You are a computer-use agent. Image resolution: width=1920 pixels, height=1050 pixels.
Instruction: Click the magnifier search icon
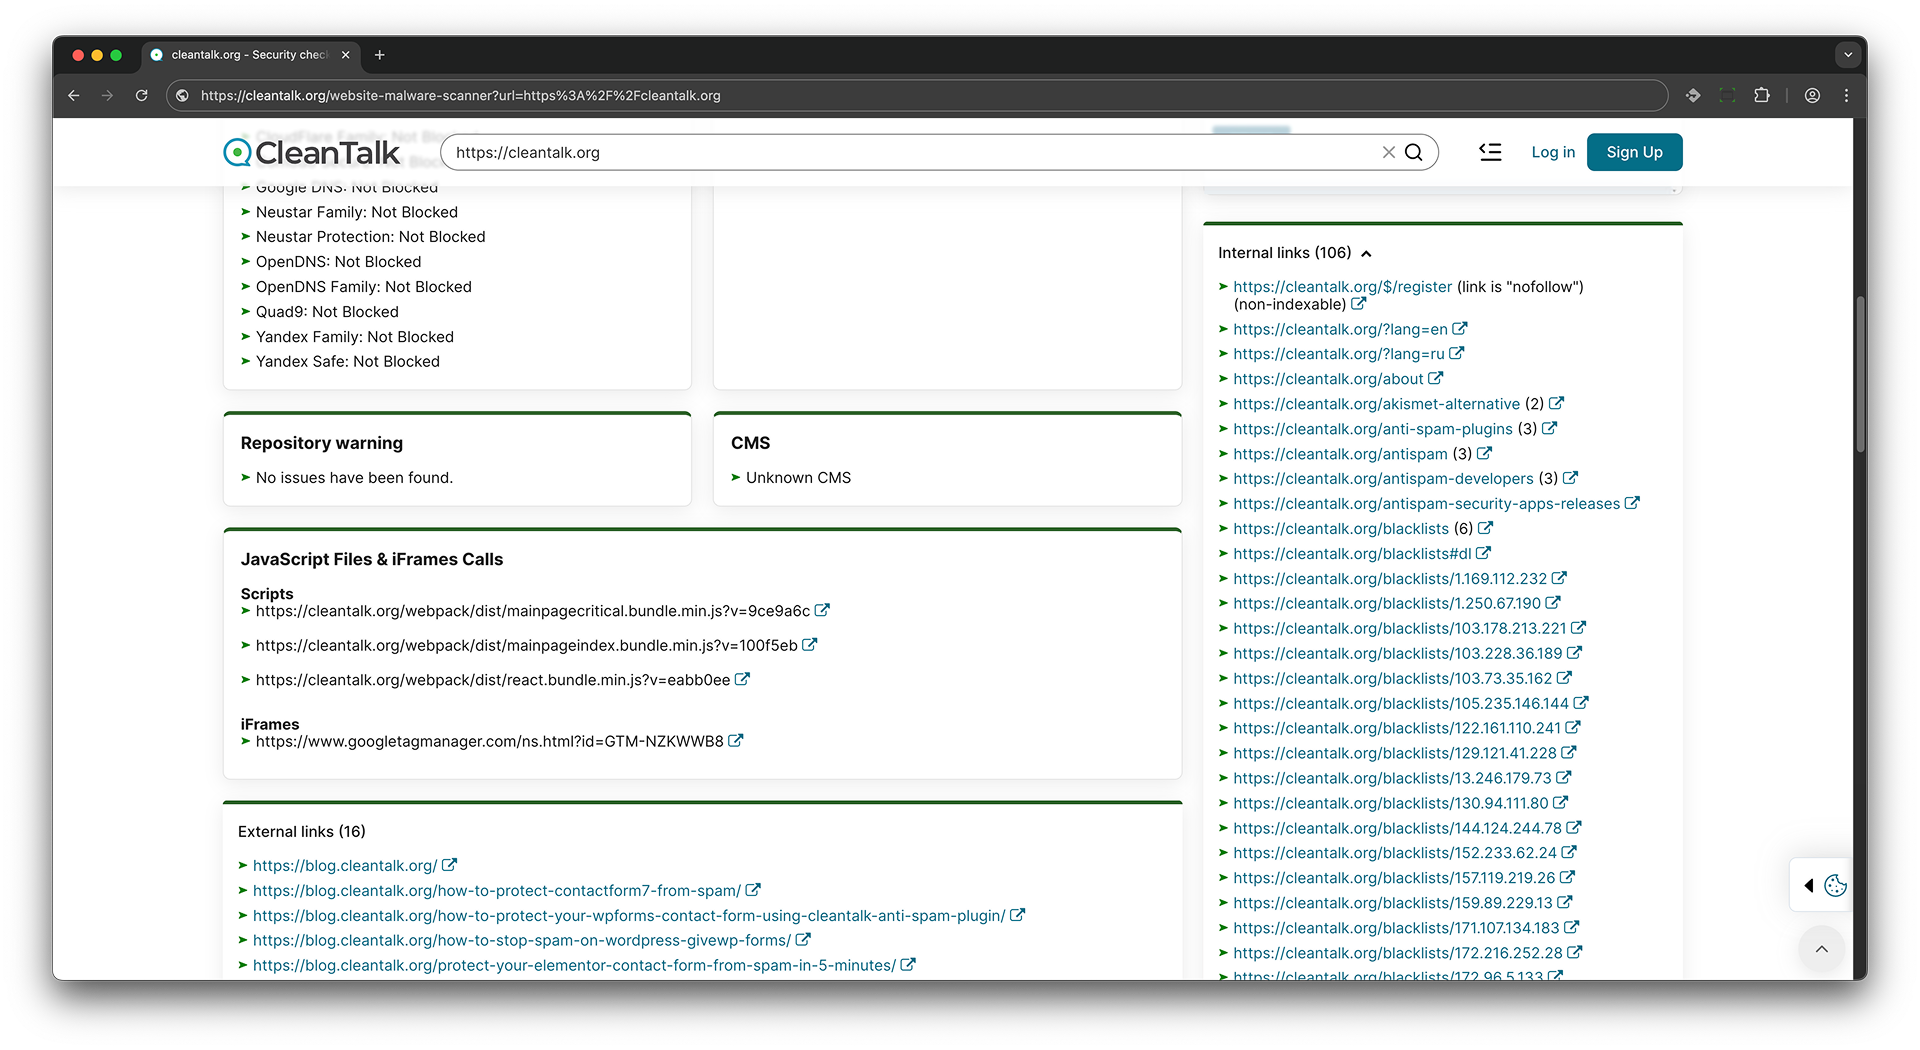coord(1414,152)
